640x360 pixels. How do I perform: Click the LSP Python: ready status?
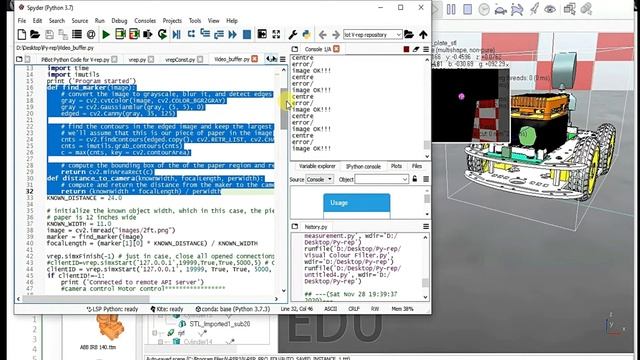[112, 309]
